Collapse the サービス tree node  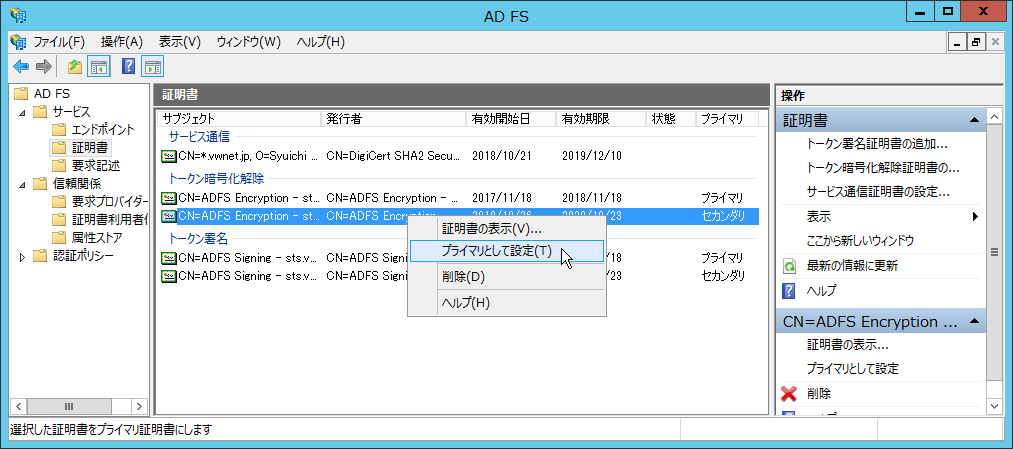coord(23,112)
